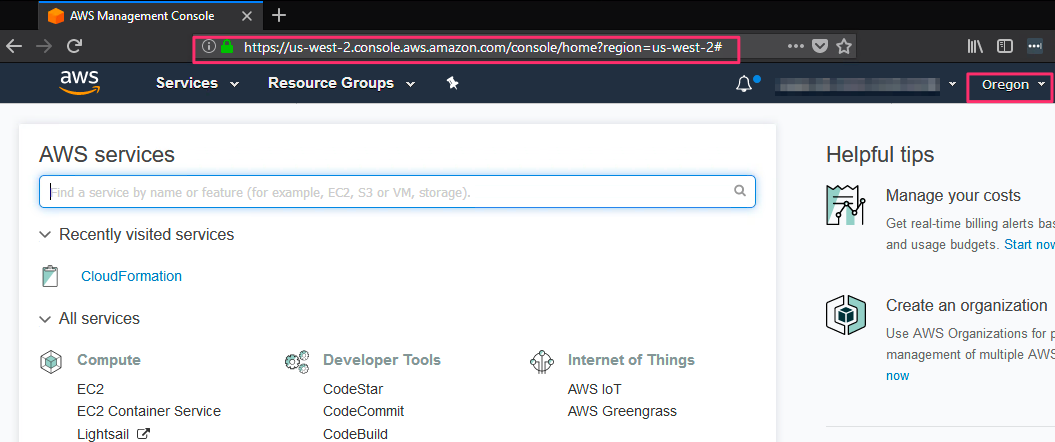
Task: Click the CloudFormation service icon
Action: click(50, 277)
